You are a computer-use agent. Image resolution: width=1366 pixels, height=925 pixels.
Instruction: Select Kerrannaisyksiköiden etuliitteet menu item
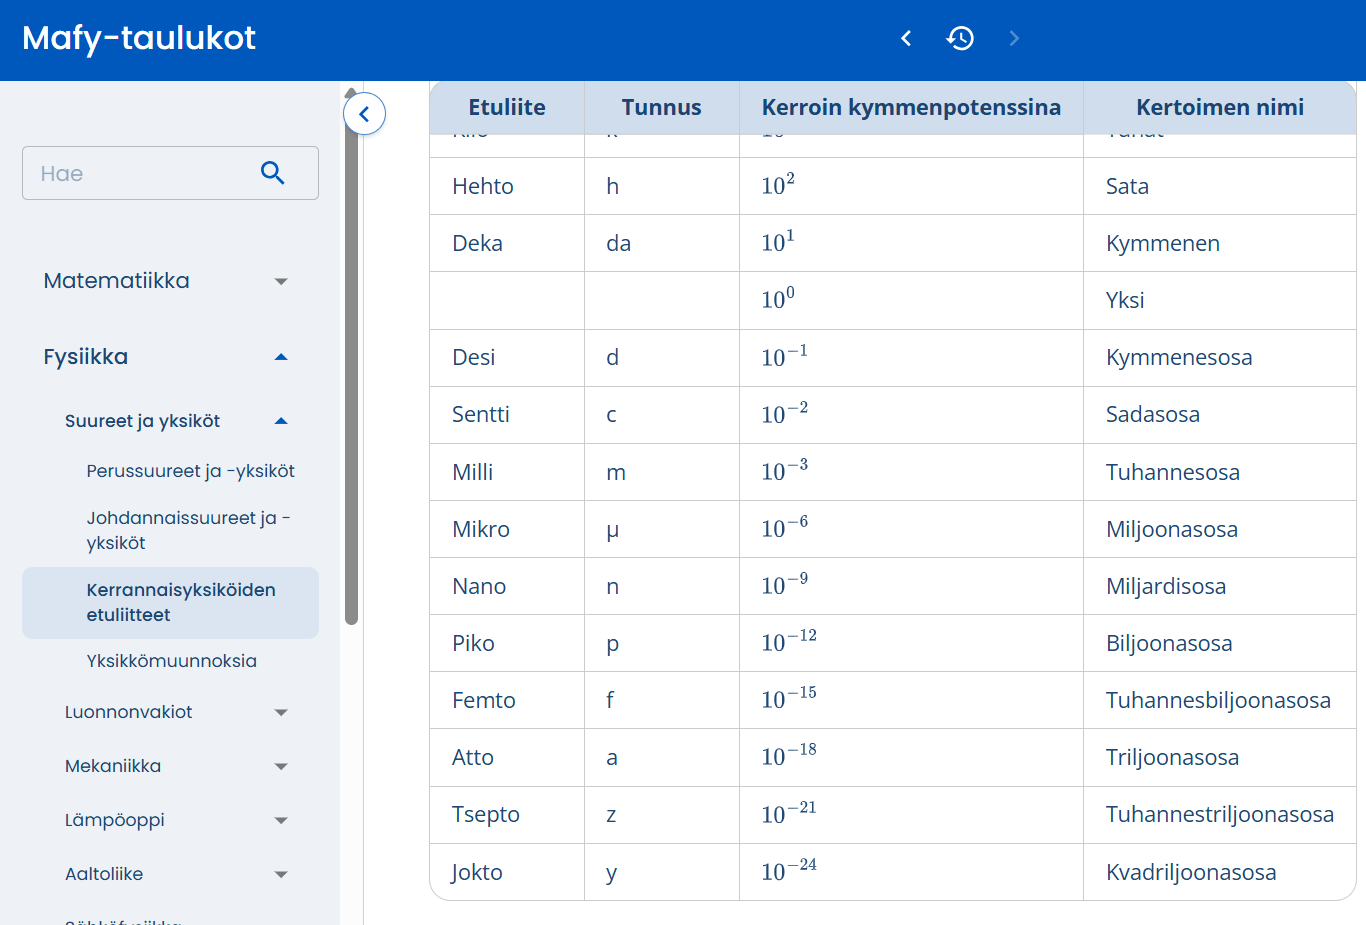click(170, 603)
